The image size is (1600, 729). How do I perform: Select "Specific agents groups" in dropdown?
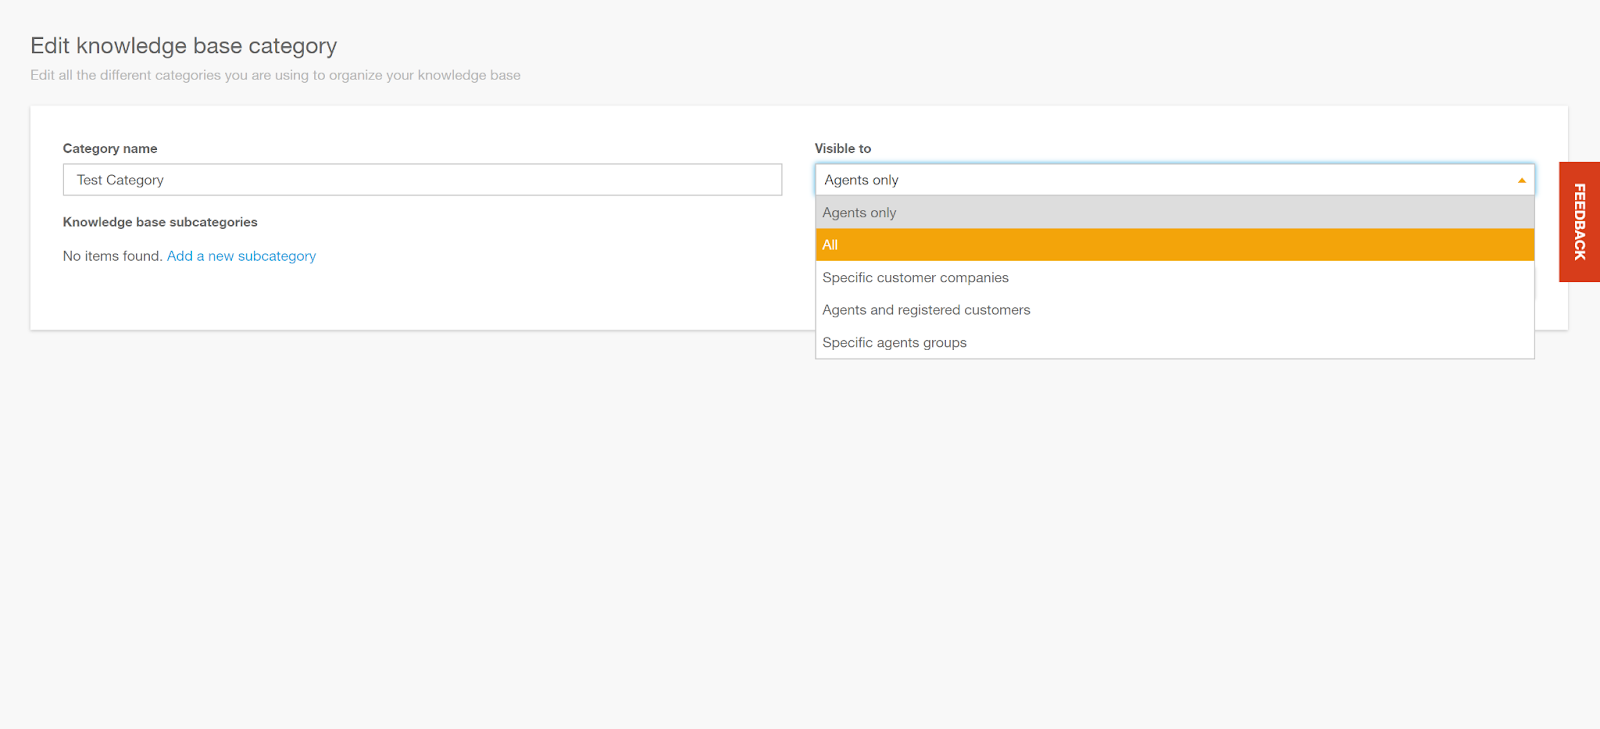click(x=894, y=343)
